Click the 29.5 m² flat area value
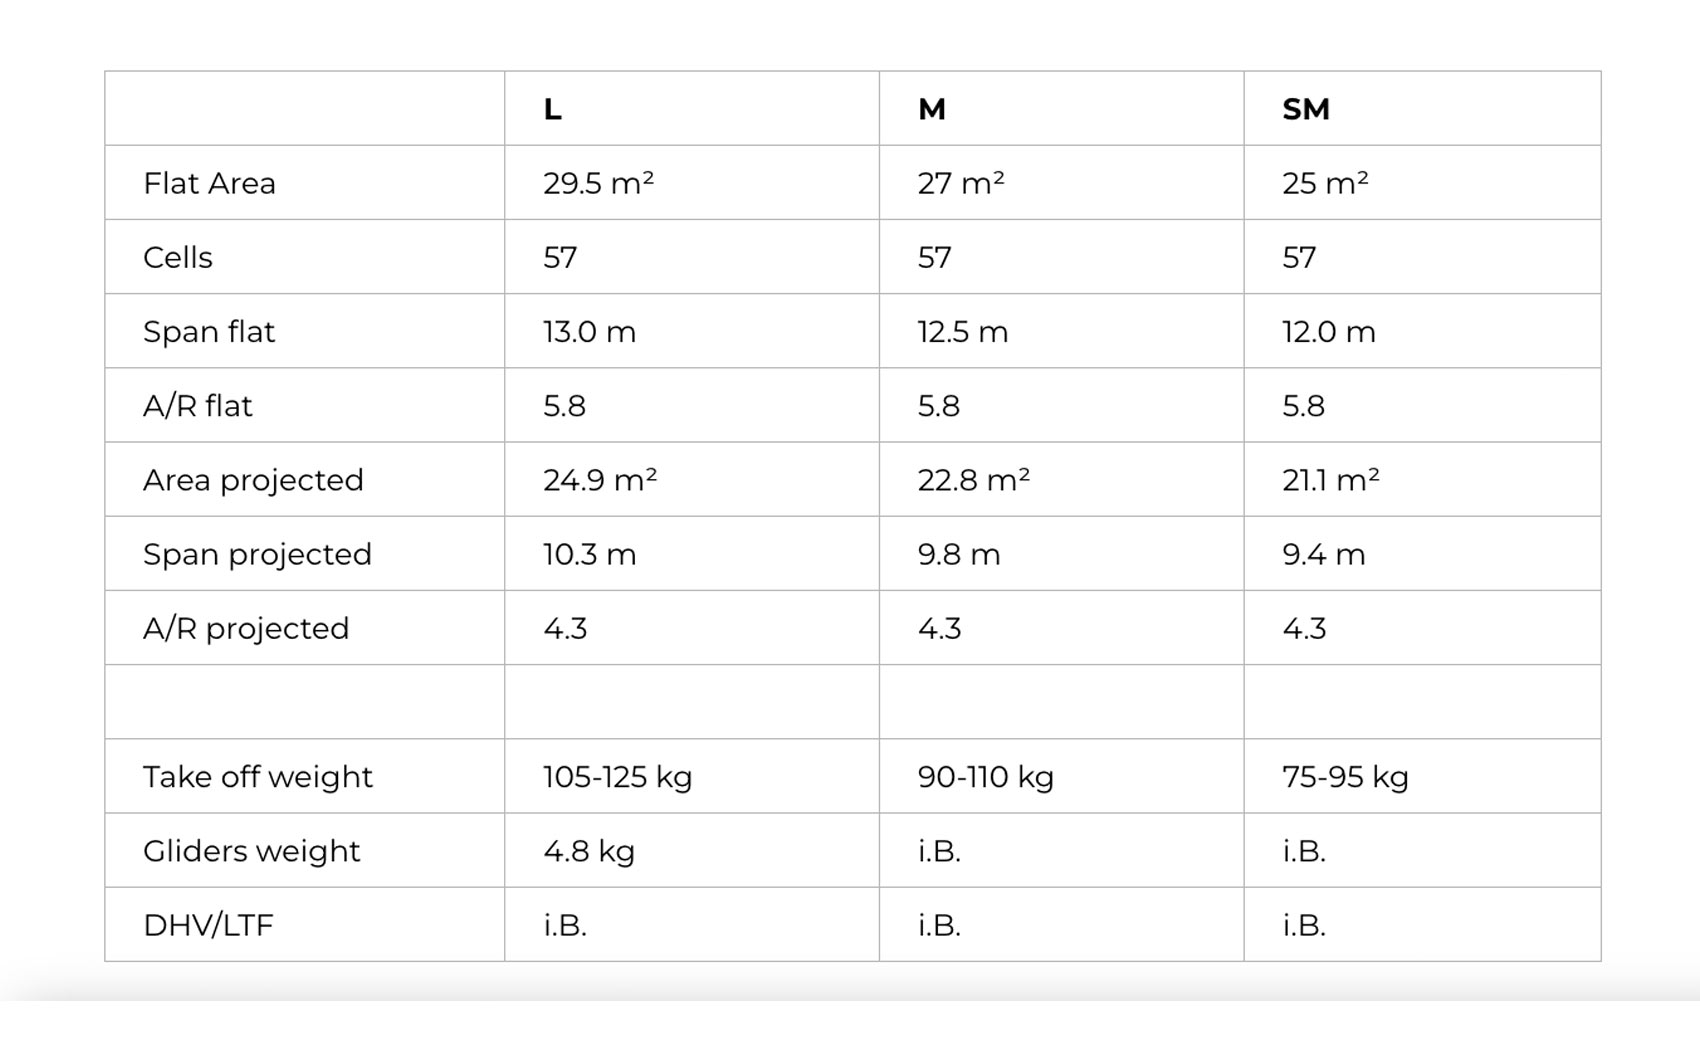This screenshot has height=1050, width=1700. point(598,183)
